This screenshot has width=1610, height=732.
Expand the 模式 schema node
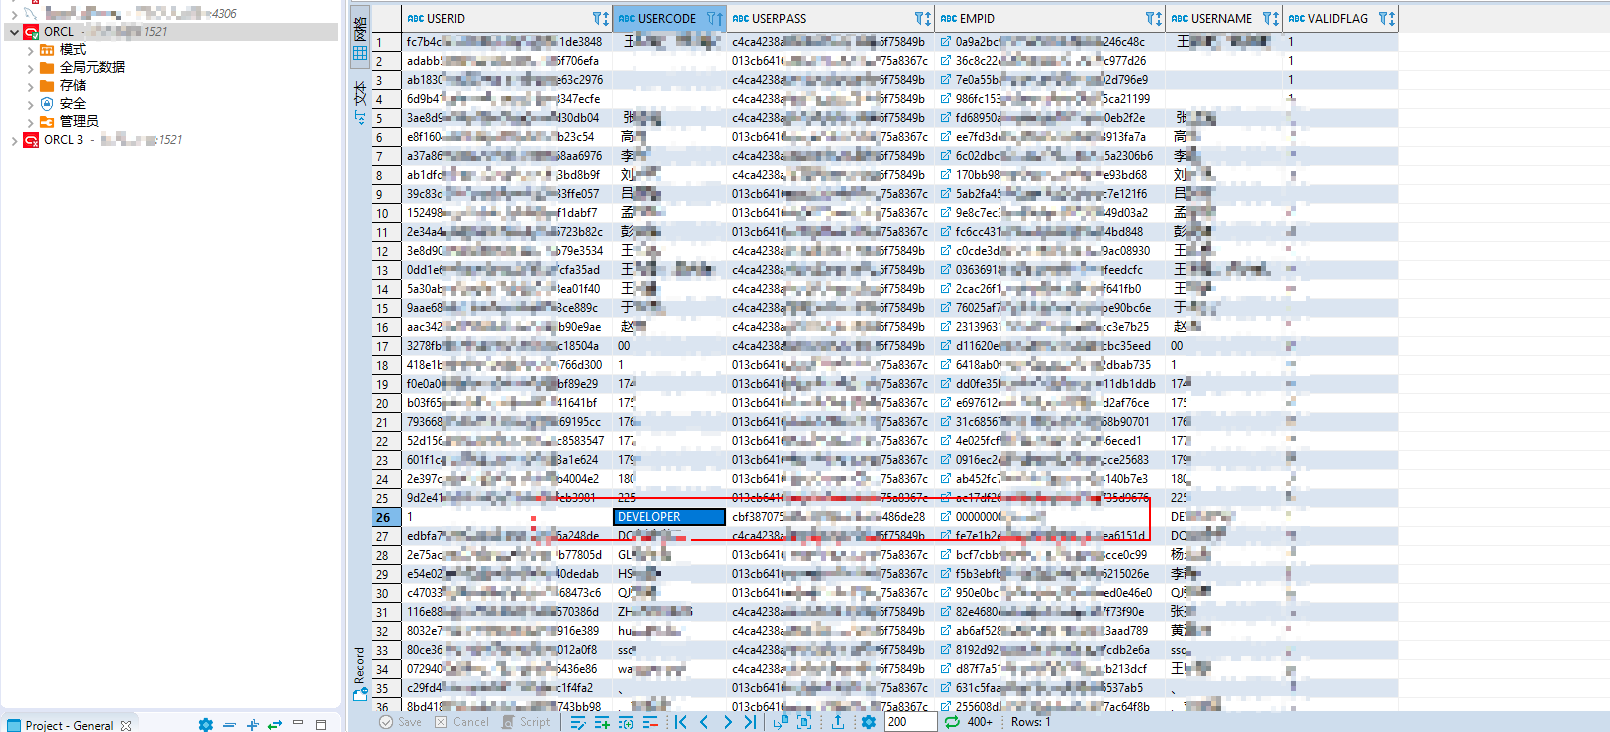30,50
